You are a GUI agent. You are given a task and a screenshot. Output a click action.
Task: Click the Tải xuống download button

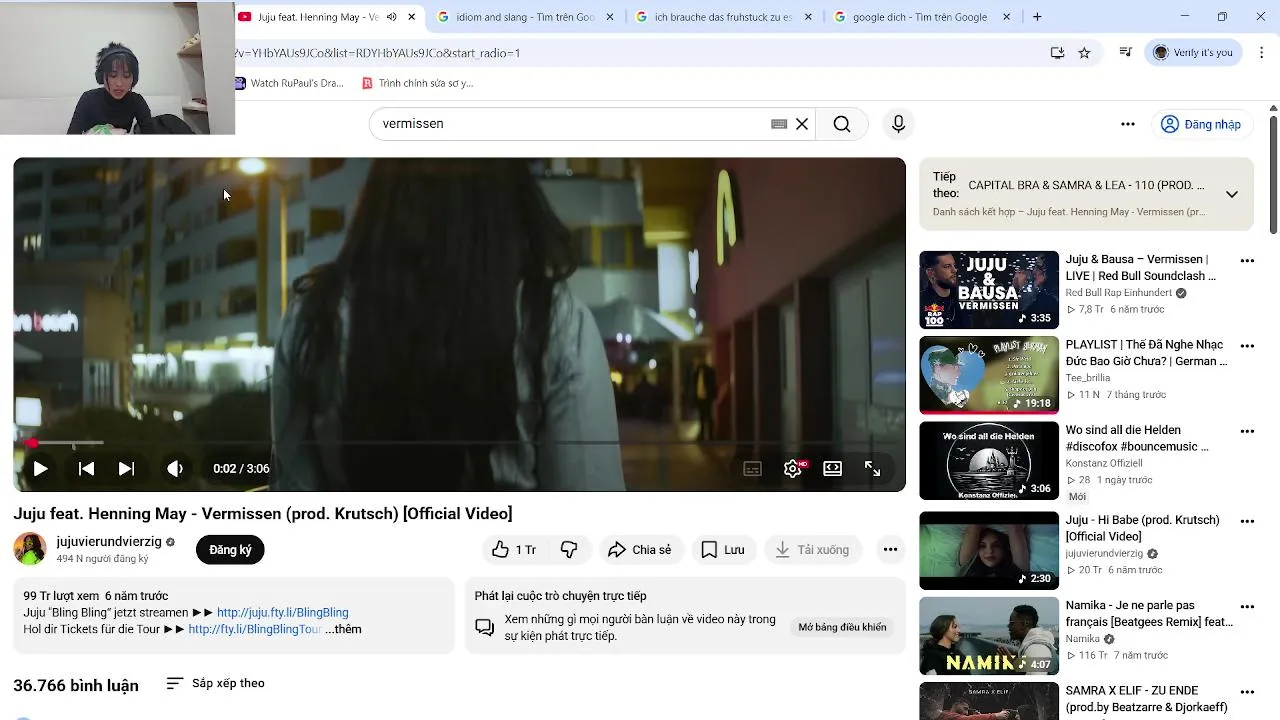click(812, 550)
